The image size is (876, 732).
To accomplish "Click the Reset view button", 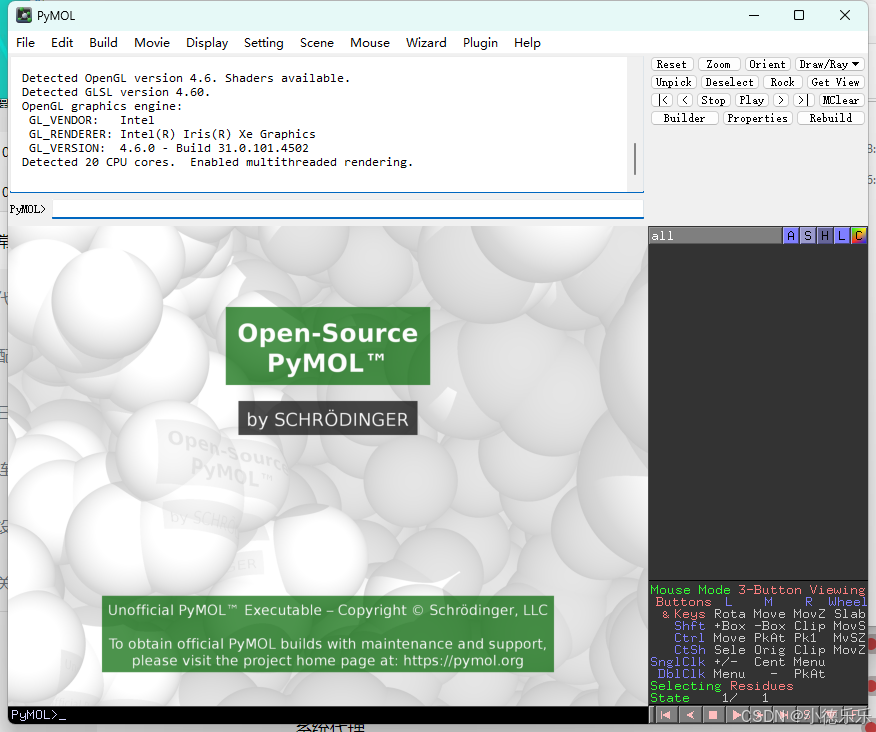I will [672, 64].
